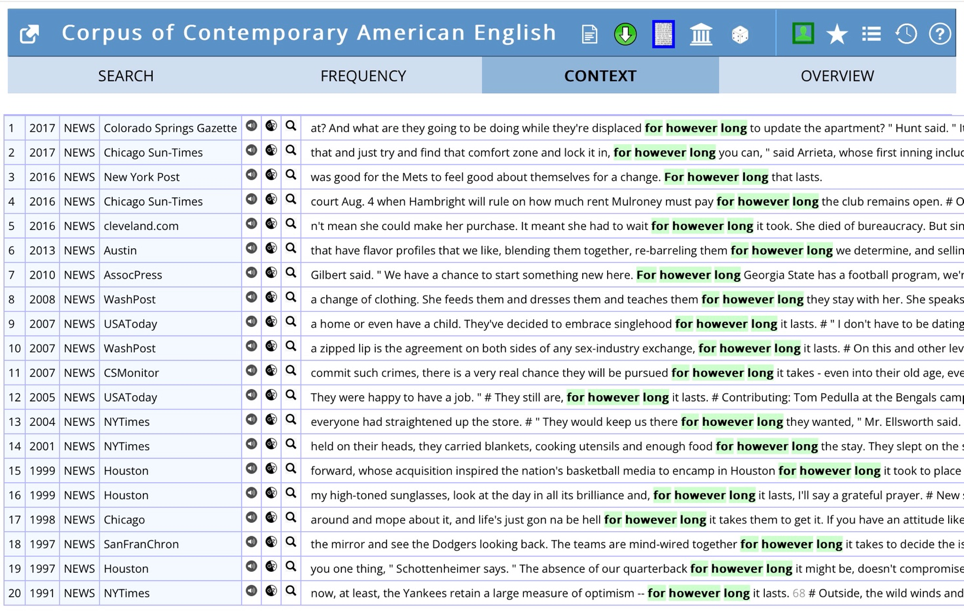Click magnifier icon for row 5 cleveland.com
Viewport: 964px width, 612px height.
[x=291, y=224]
